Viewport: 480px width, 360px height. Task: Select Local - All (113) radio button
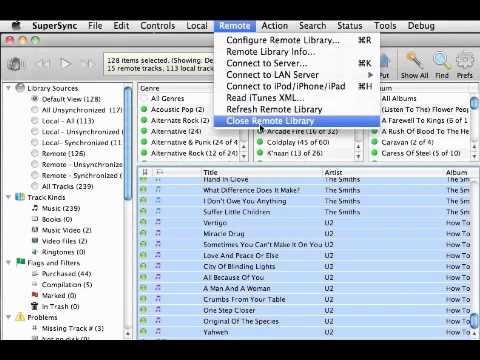pos(35,121)
